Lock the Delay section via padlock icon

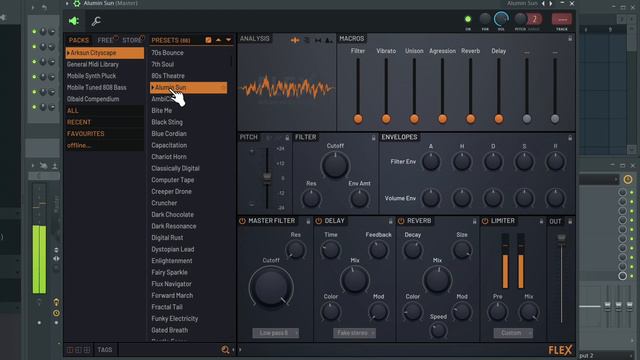click(390, 221)
